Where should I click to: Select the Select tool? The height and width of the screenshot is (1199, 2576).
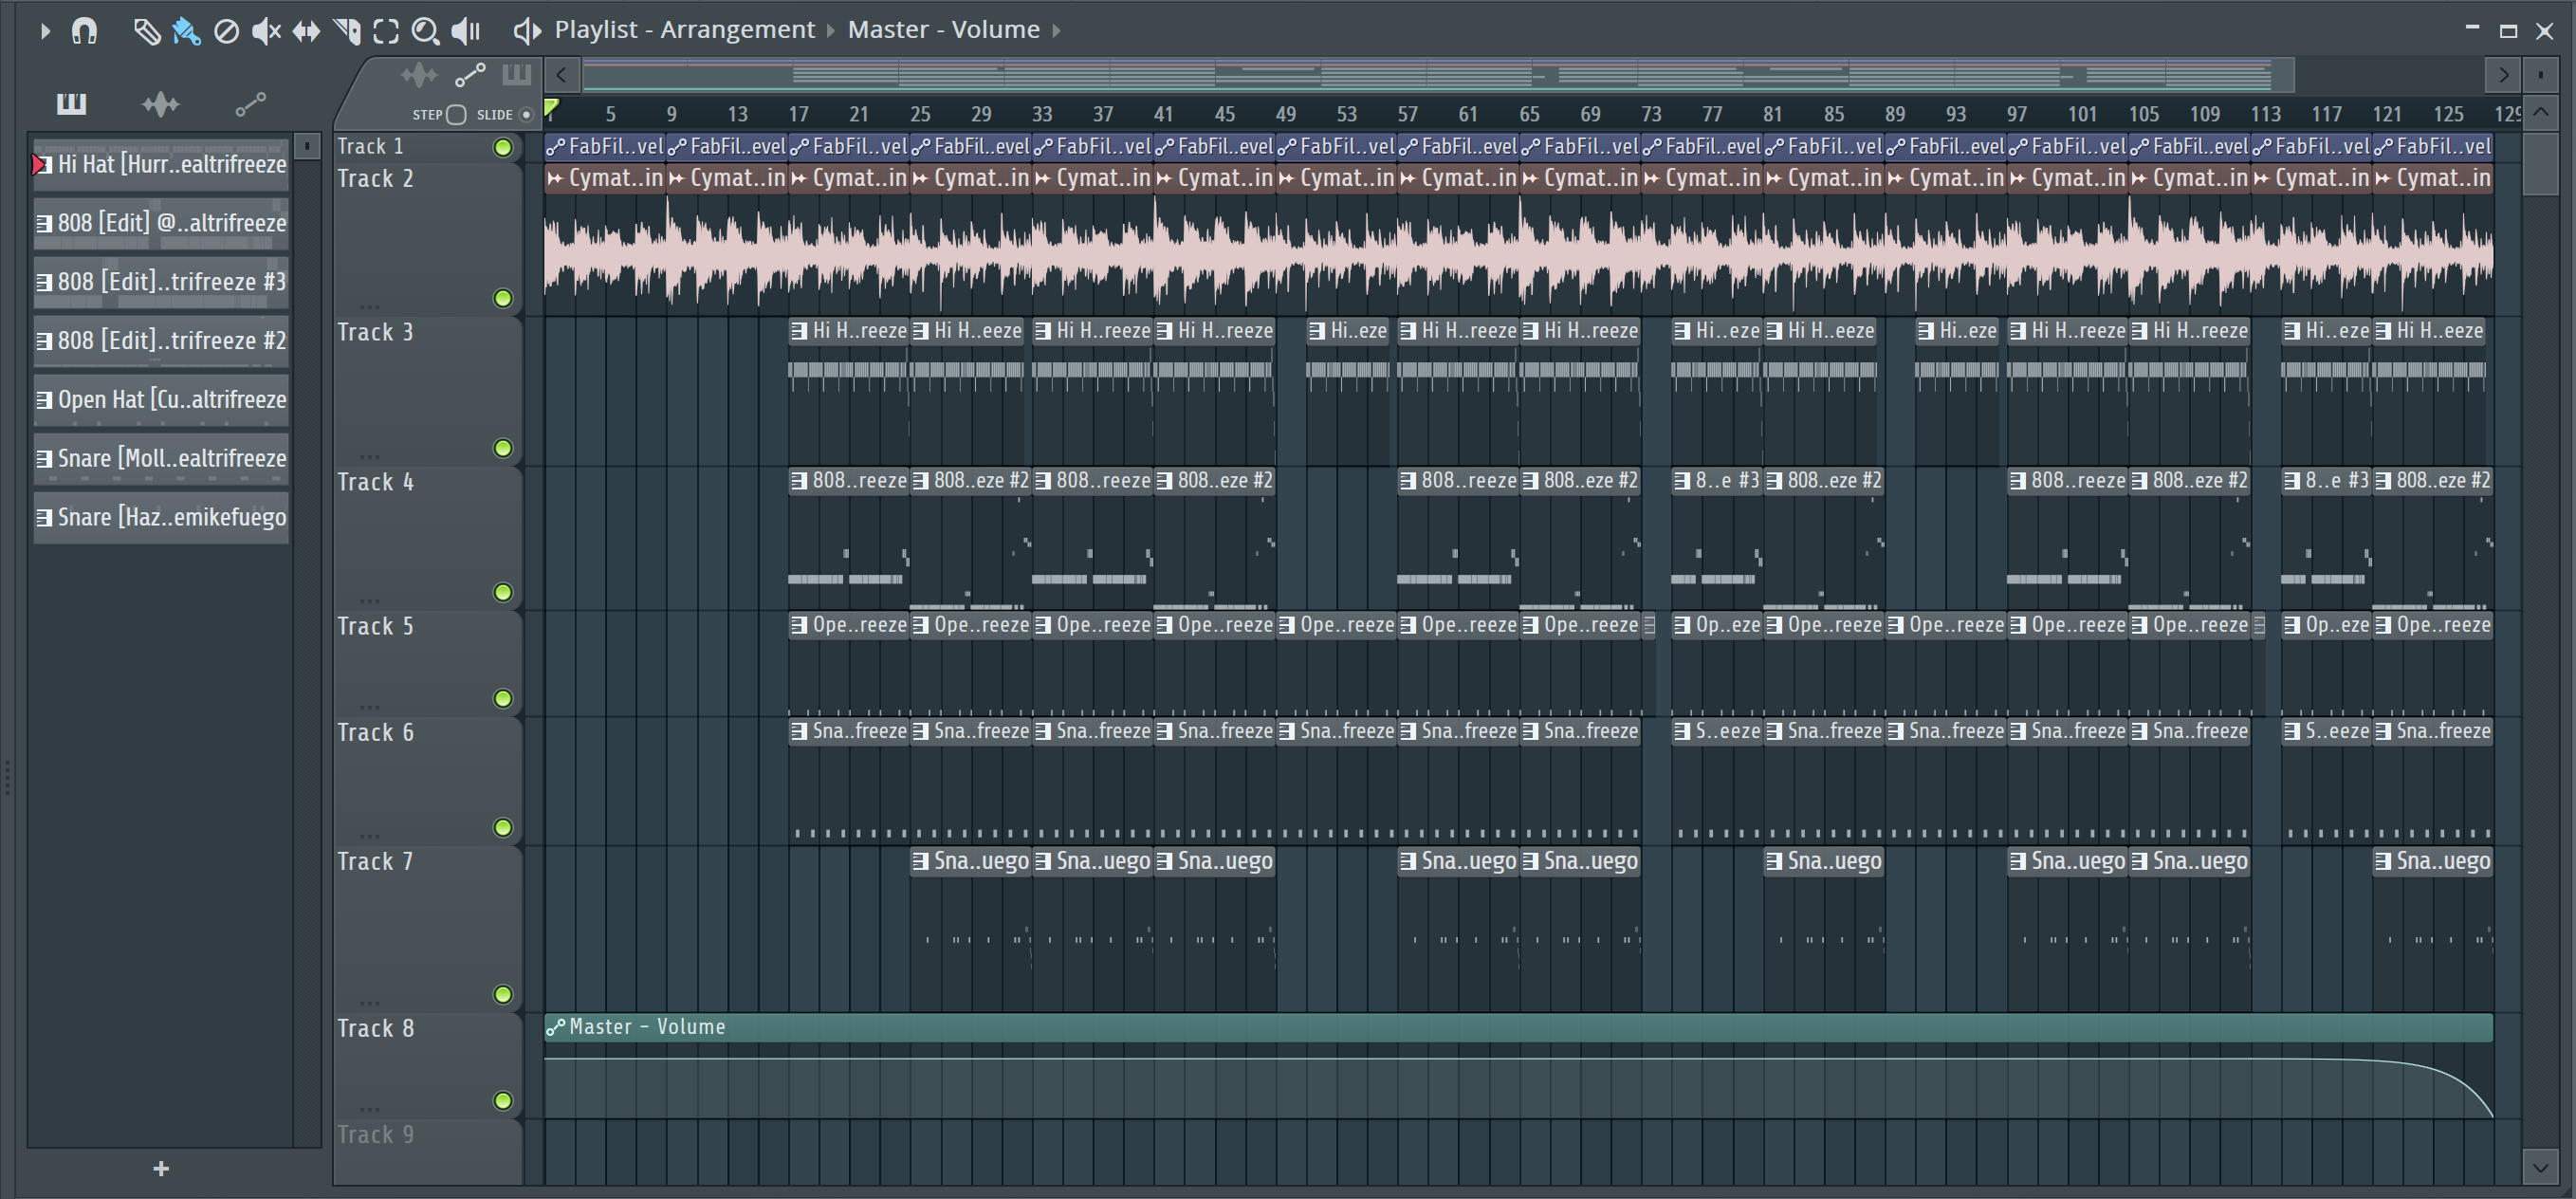tap(386, 32)
